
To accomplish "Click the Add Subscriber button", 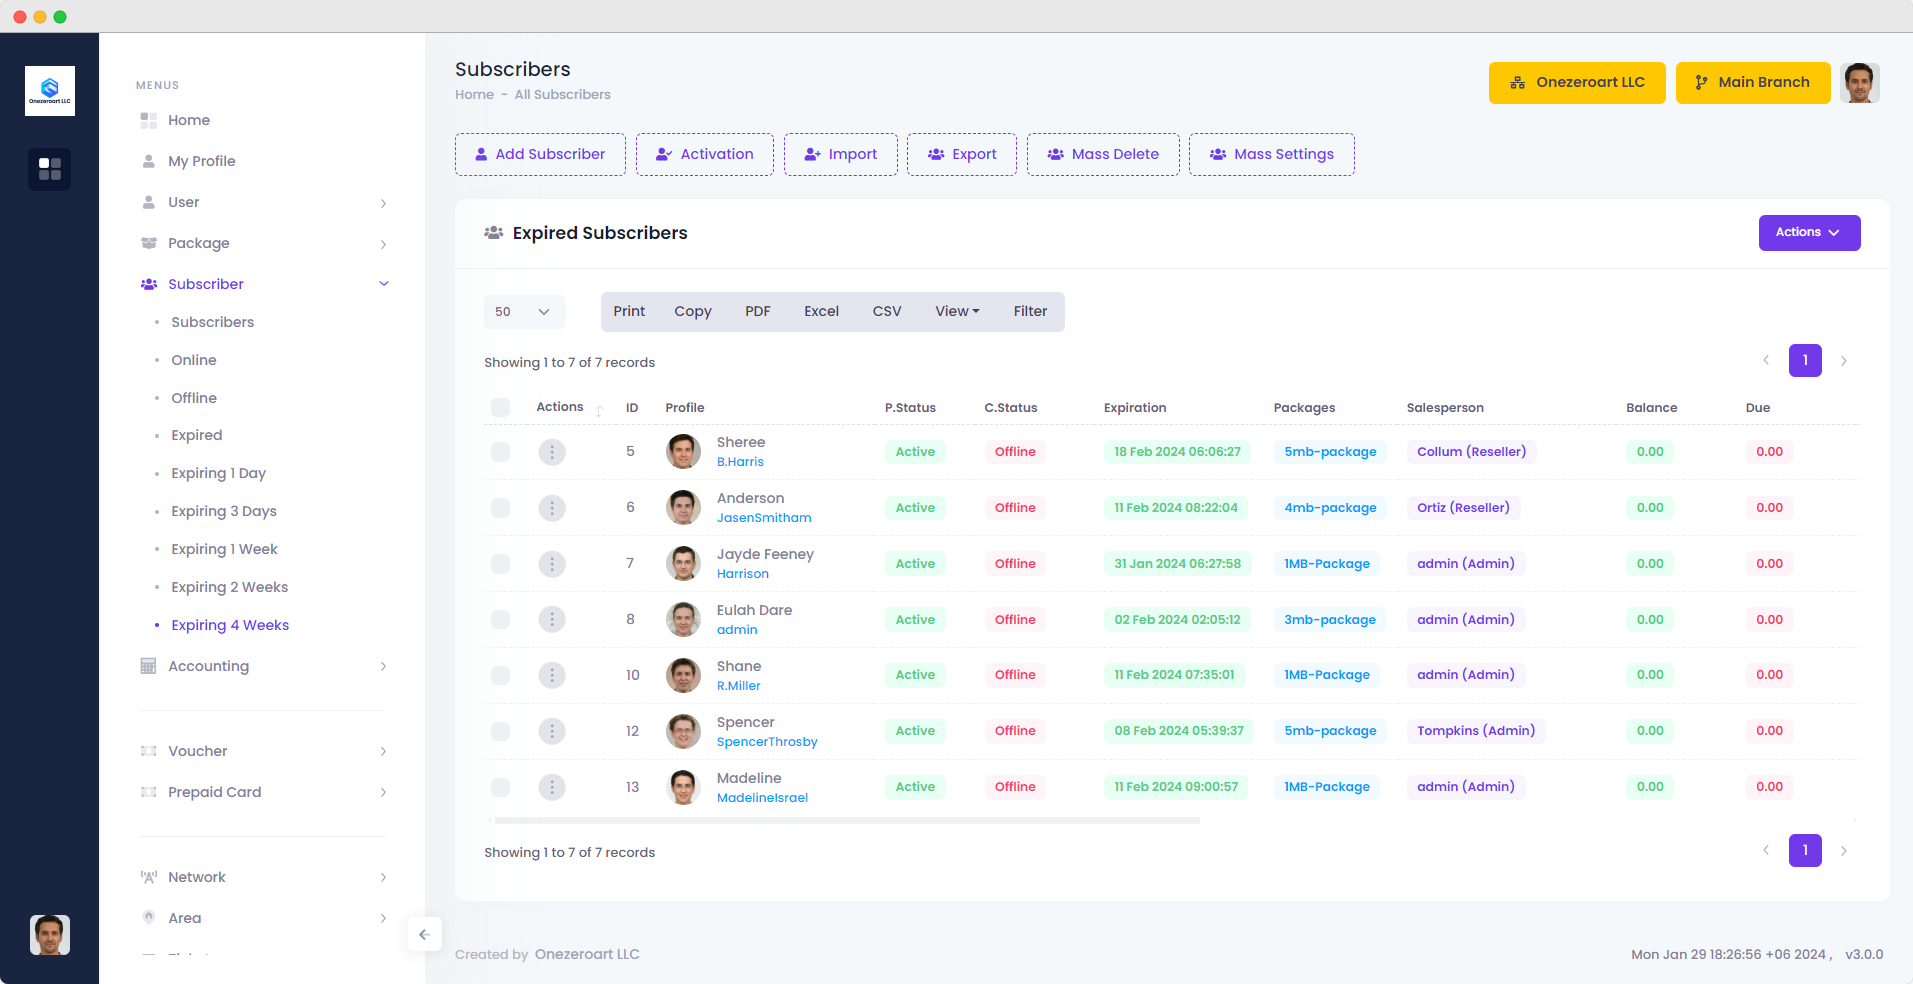I will [x=540, y=154].
